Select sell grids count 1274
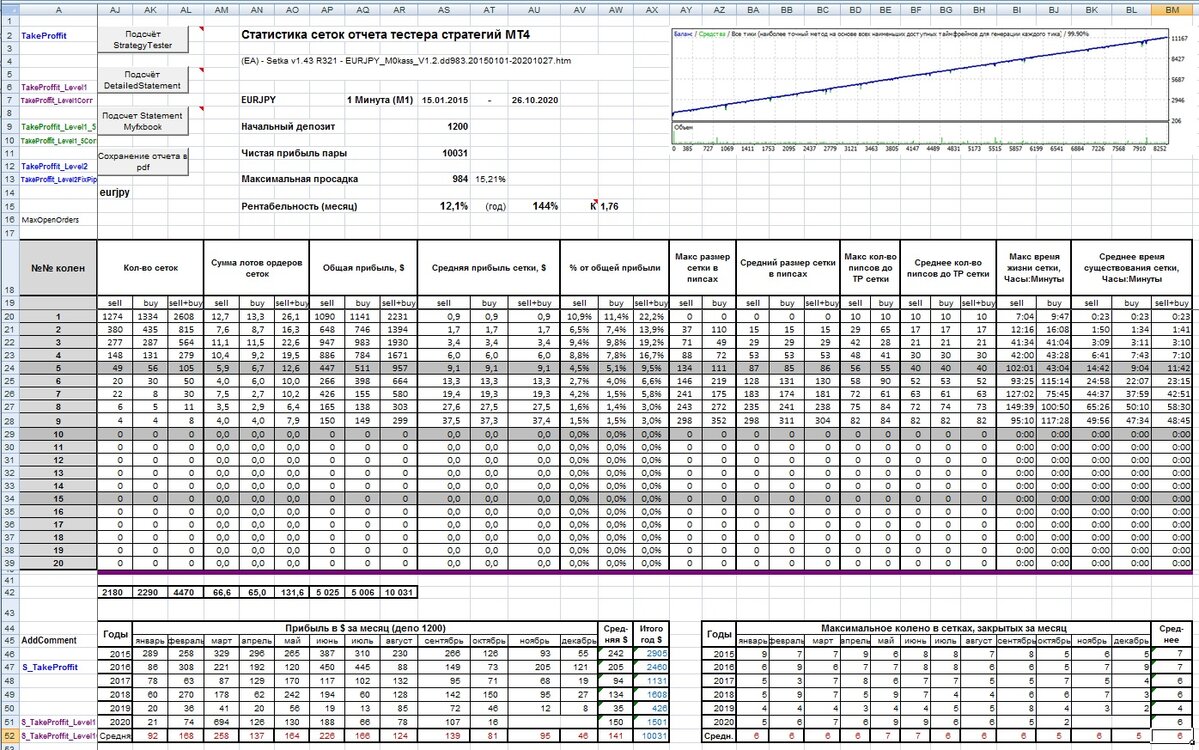 click(115, 317)
